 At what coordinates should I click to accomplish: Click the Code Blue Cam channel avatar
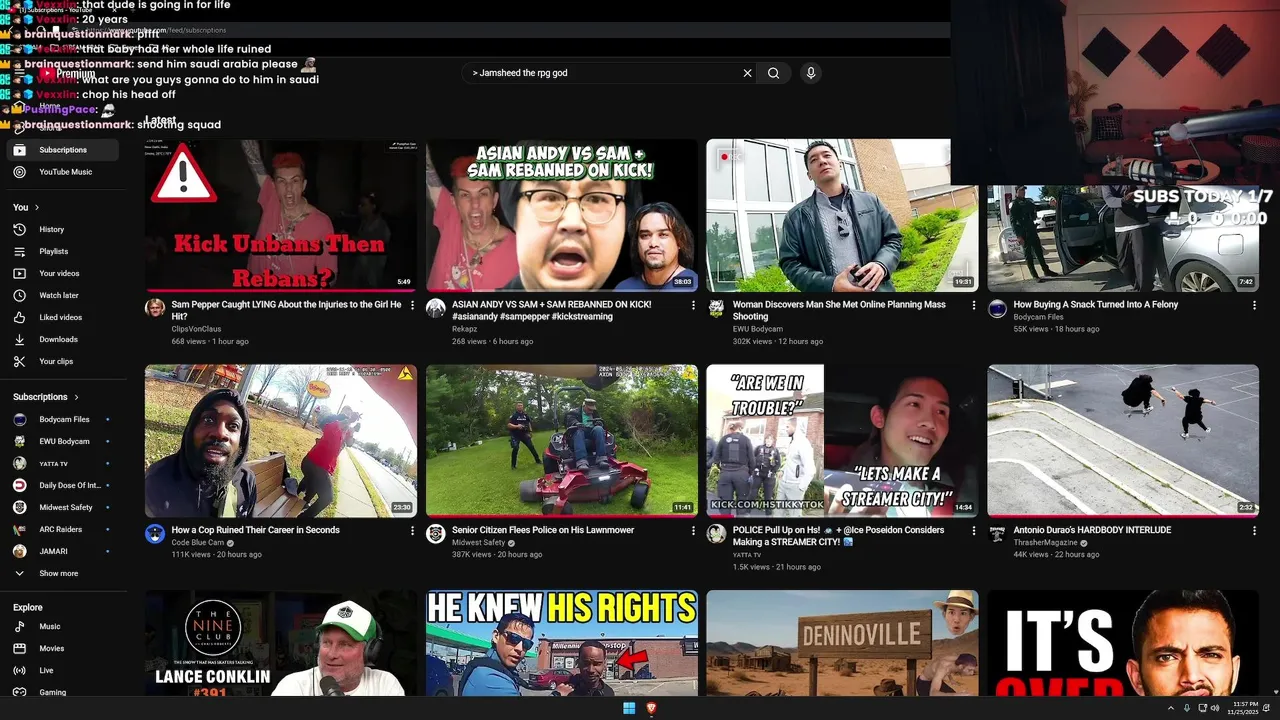[x=155, y=534]
